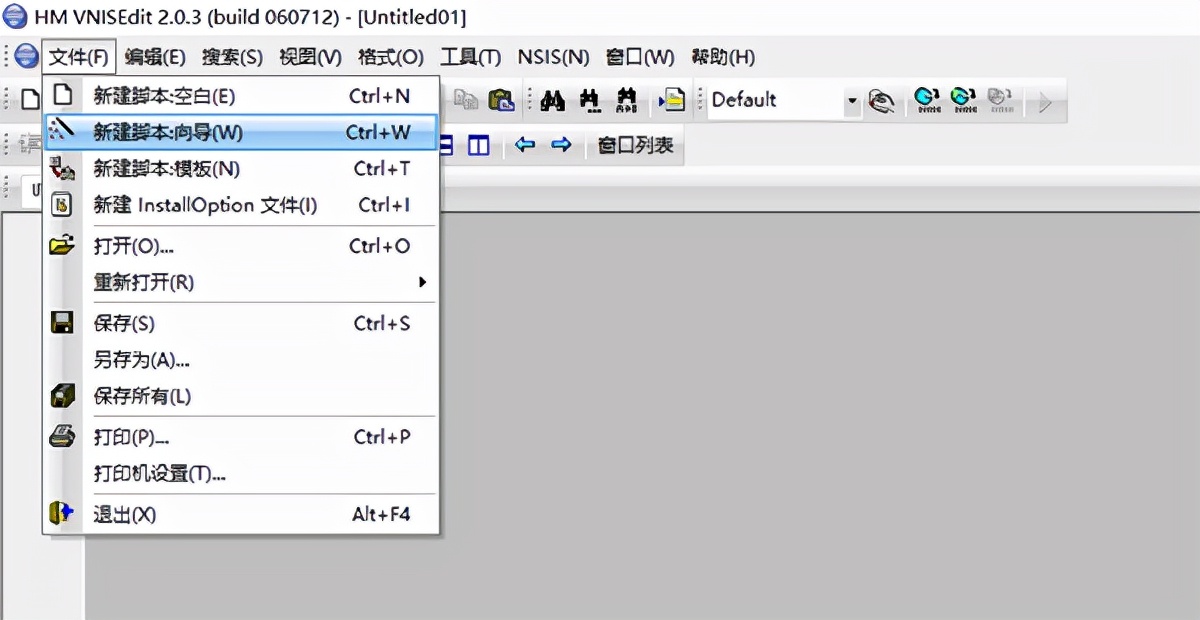Open the 文件(F) menu

pos(80,56)
